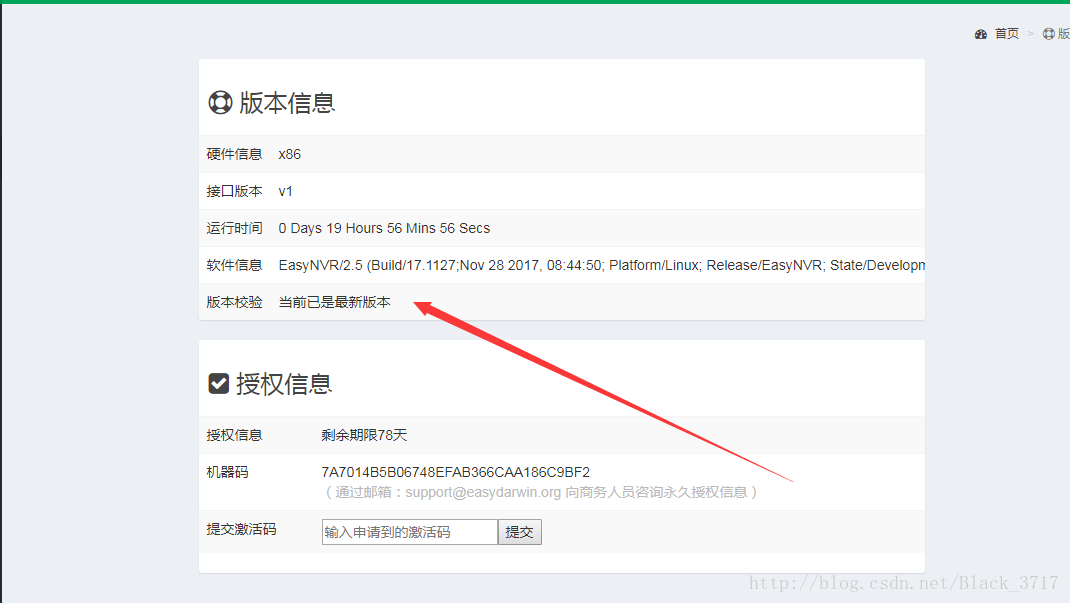Screen dimensions: 1070x603
Task: Click the EasyNVR/2.5 software info text
Action: [x=601, y=265]
